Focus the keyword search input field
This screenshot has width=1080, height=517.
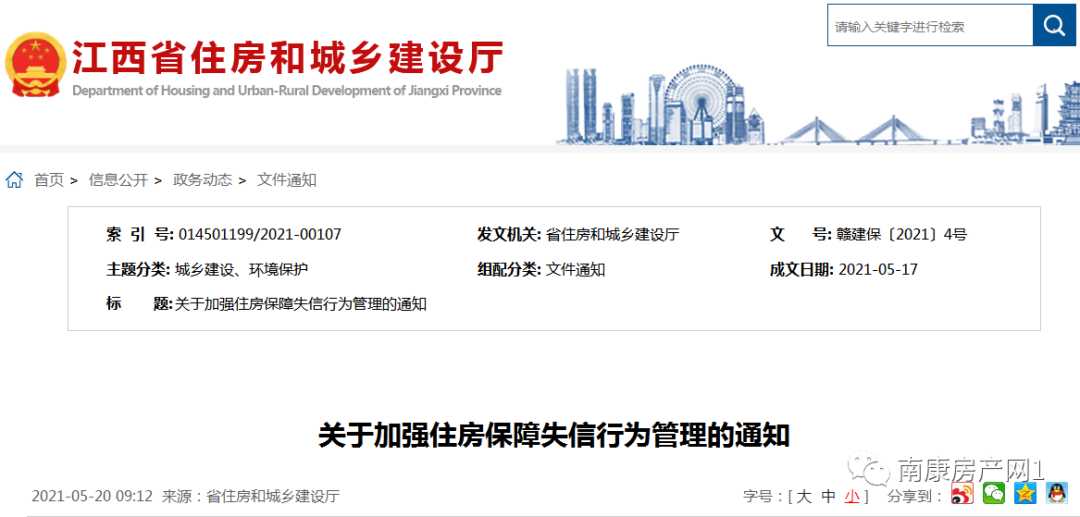coord(930,25)
